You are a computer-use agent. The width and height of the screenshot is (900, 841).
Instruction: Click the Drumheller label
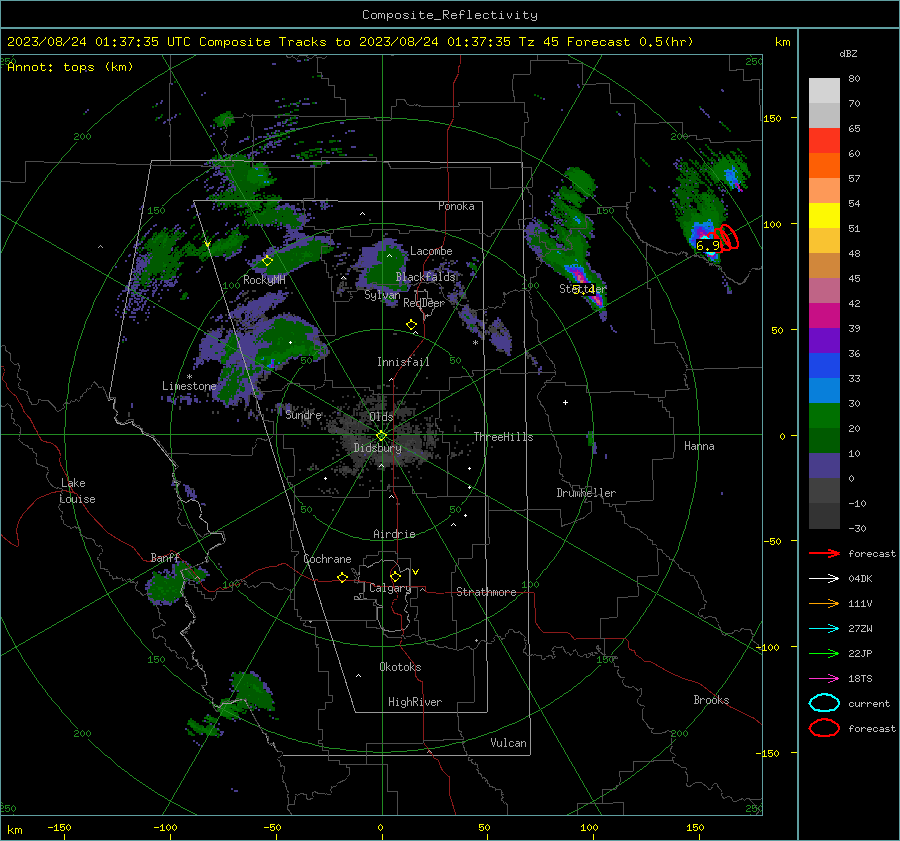pyautogui.click(x=586, y=493)
